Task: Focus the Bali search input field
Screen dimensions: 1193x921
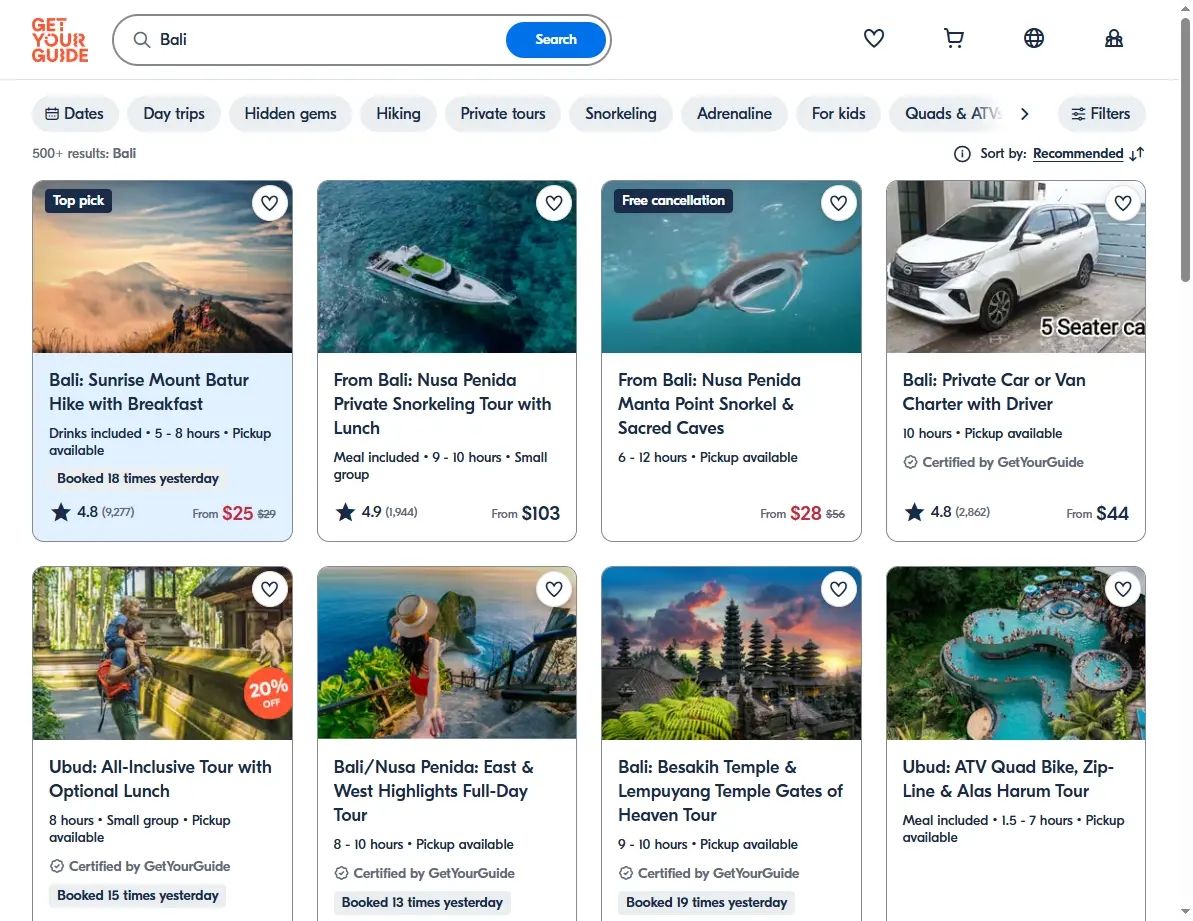Action: click(327, 40)
